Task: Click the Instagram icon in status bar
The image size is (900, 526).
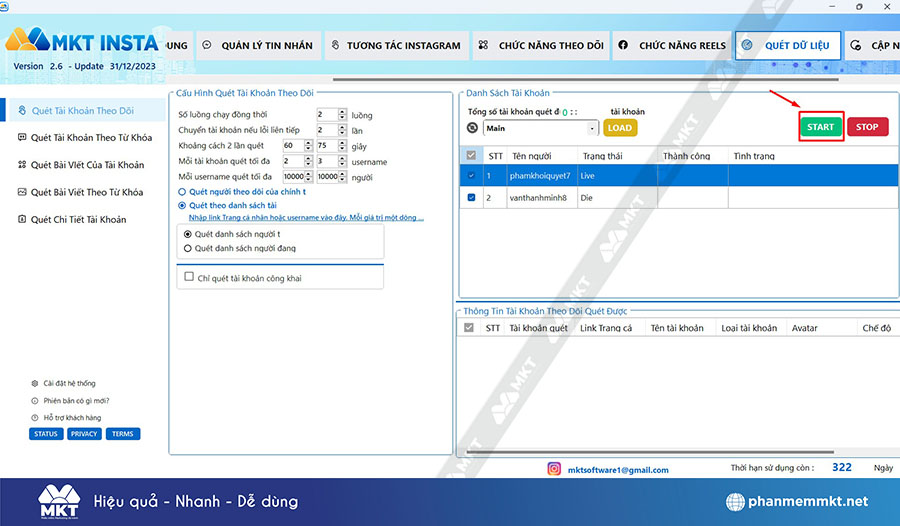Action: [554, 469]
